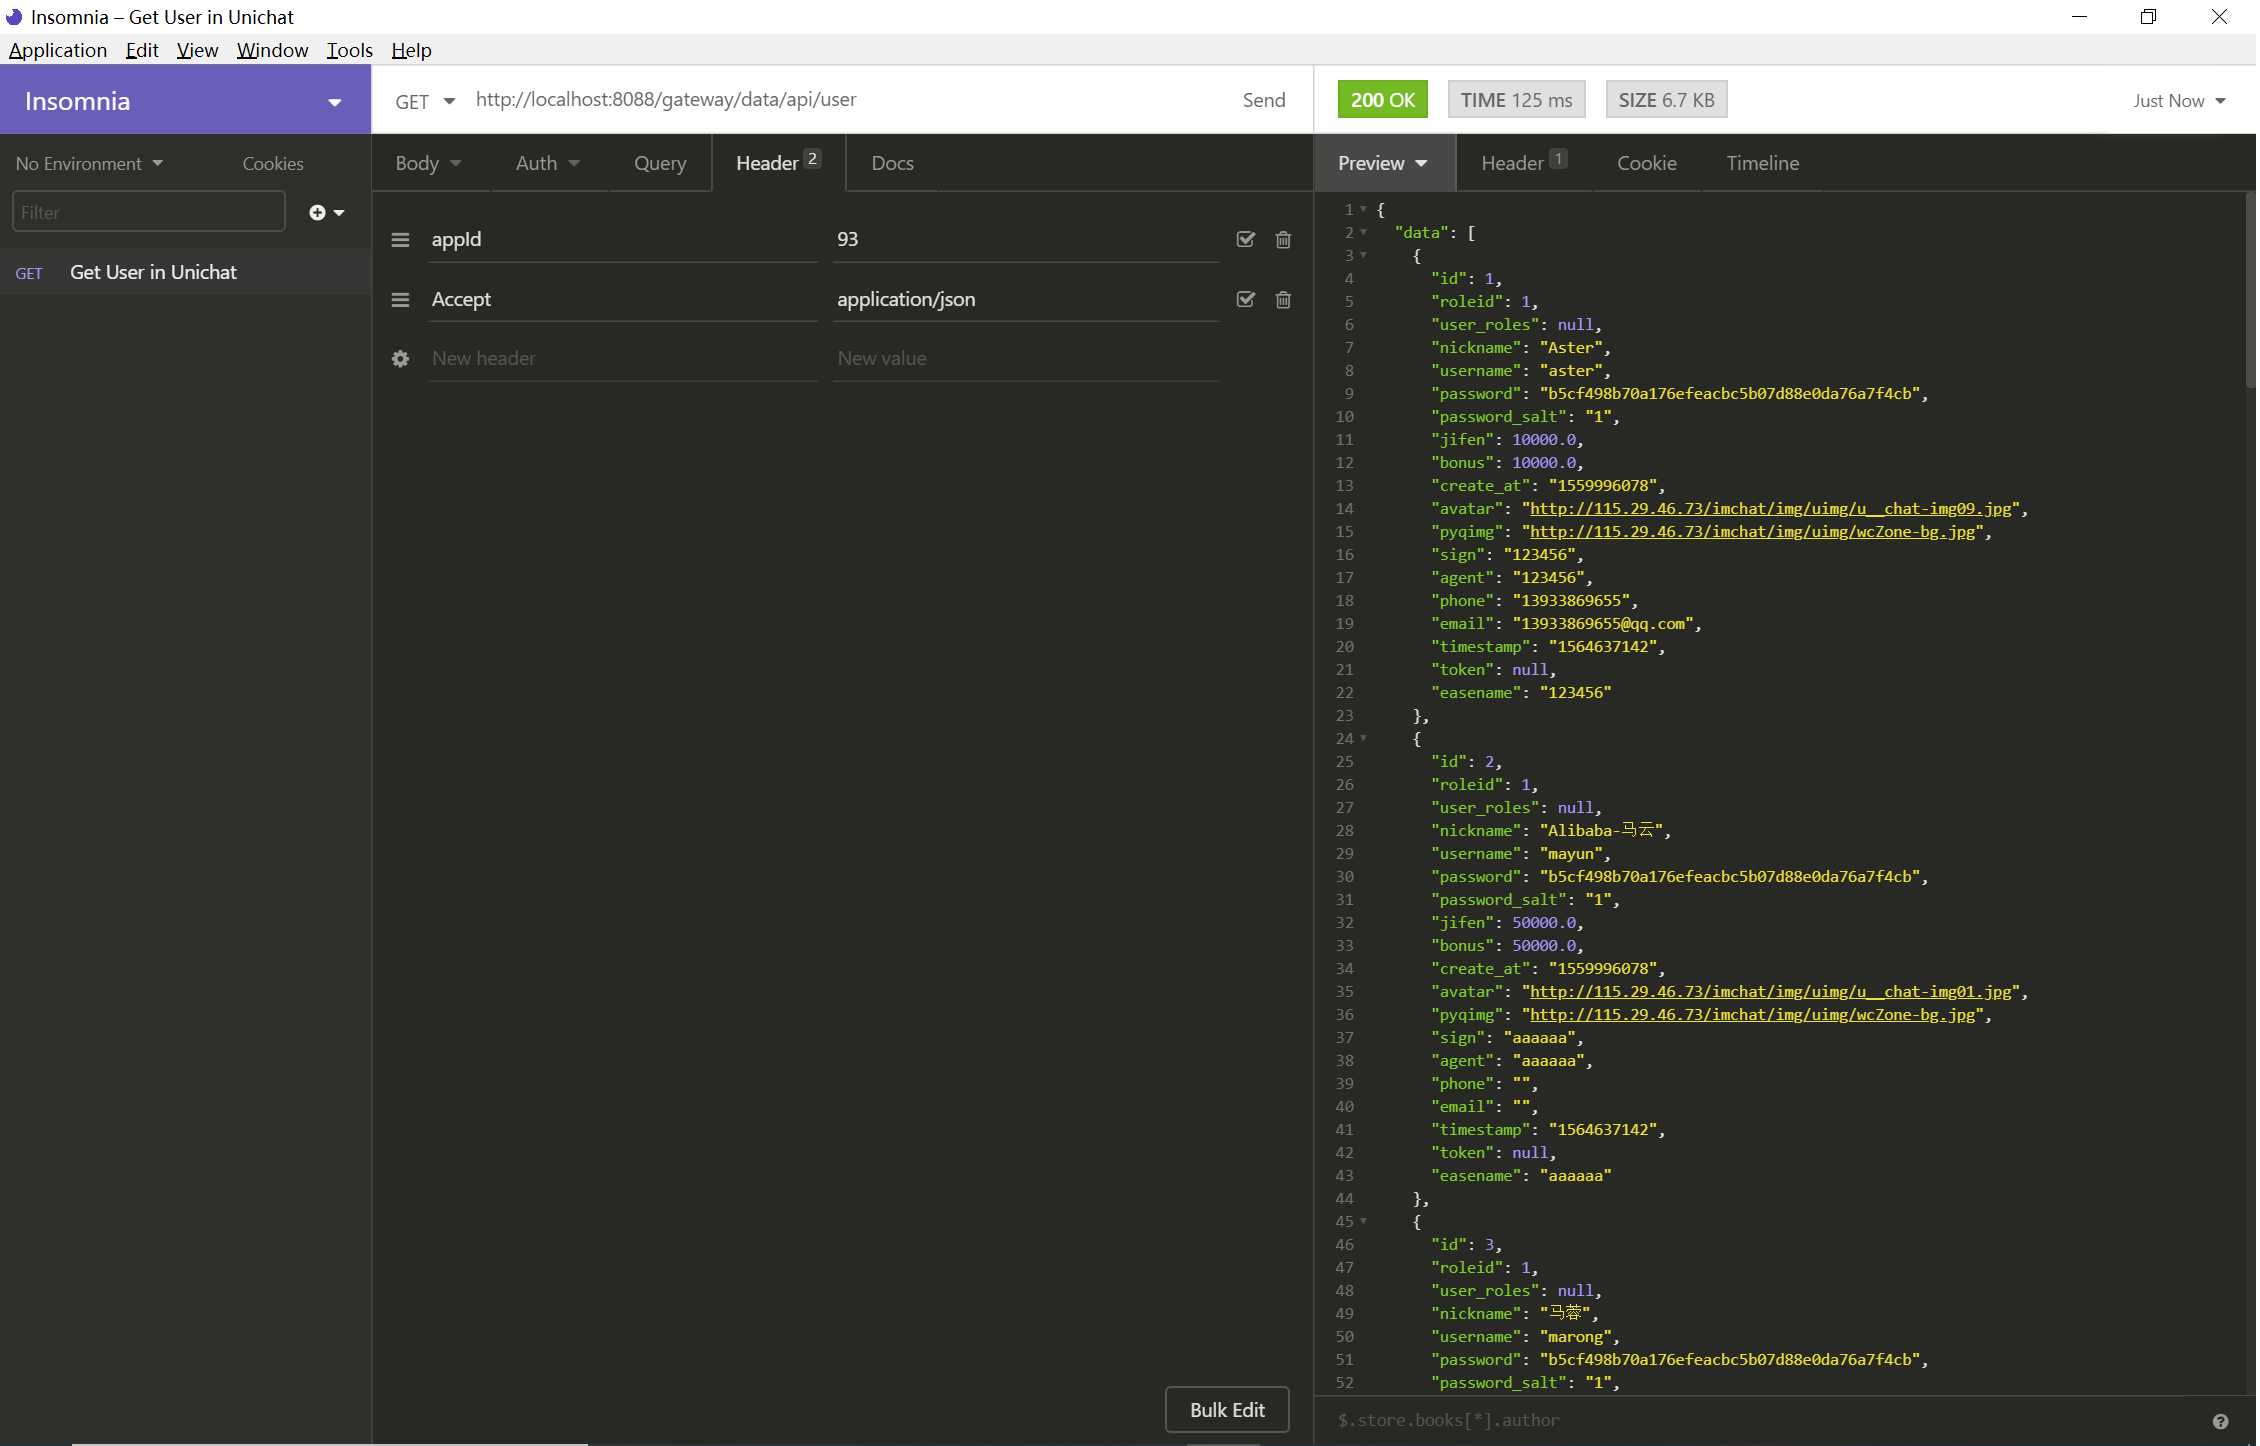Viewport: 2260px width, 1446px height.
Task: Toggle the Accept header enabled checkbox
Action: [1245, 299]
